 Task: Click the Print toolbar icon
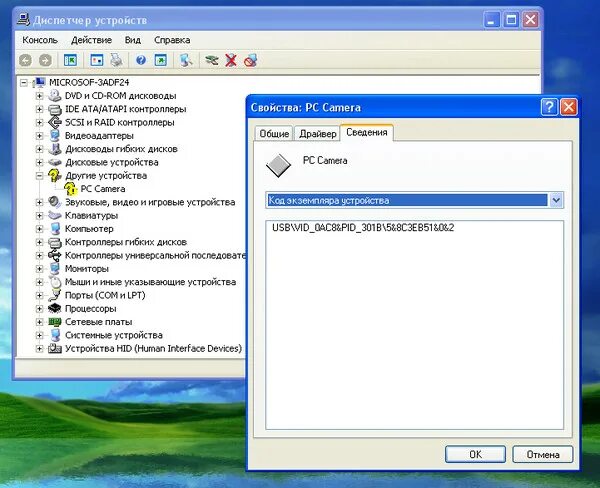116,60
